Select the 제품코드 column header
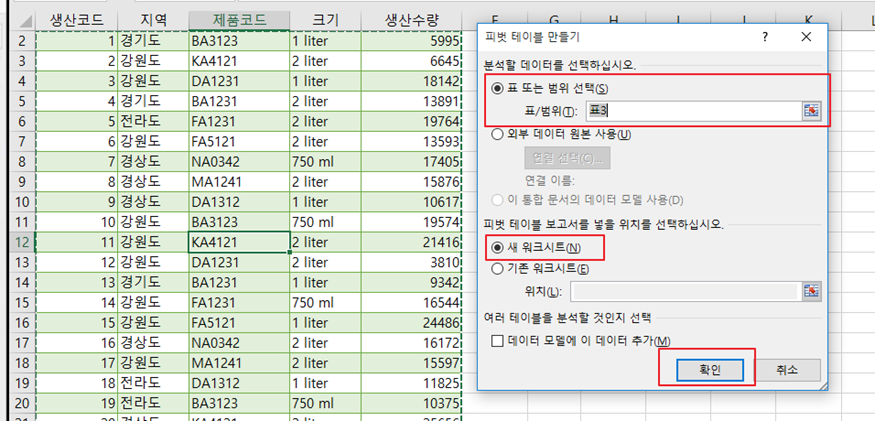The width and height of the screenshot is (875, 421). pyautogui.click(x=239, y=21)
